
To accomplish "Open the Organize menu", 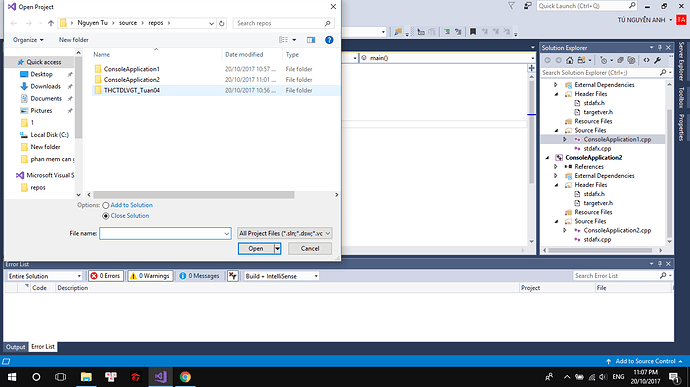I will (x=28, y=40).
